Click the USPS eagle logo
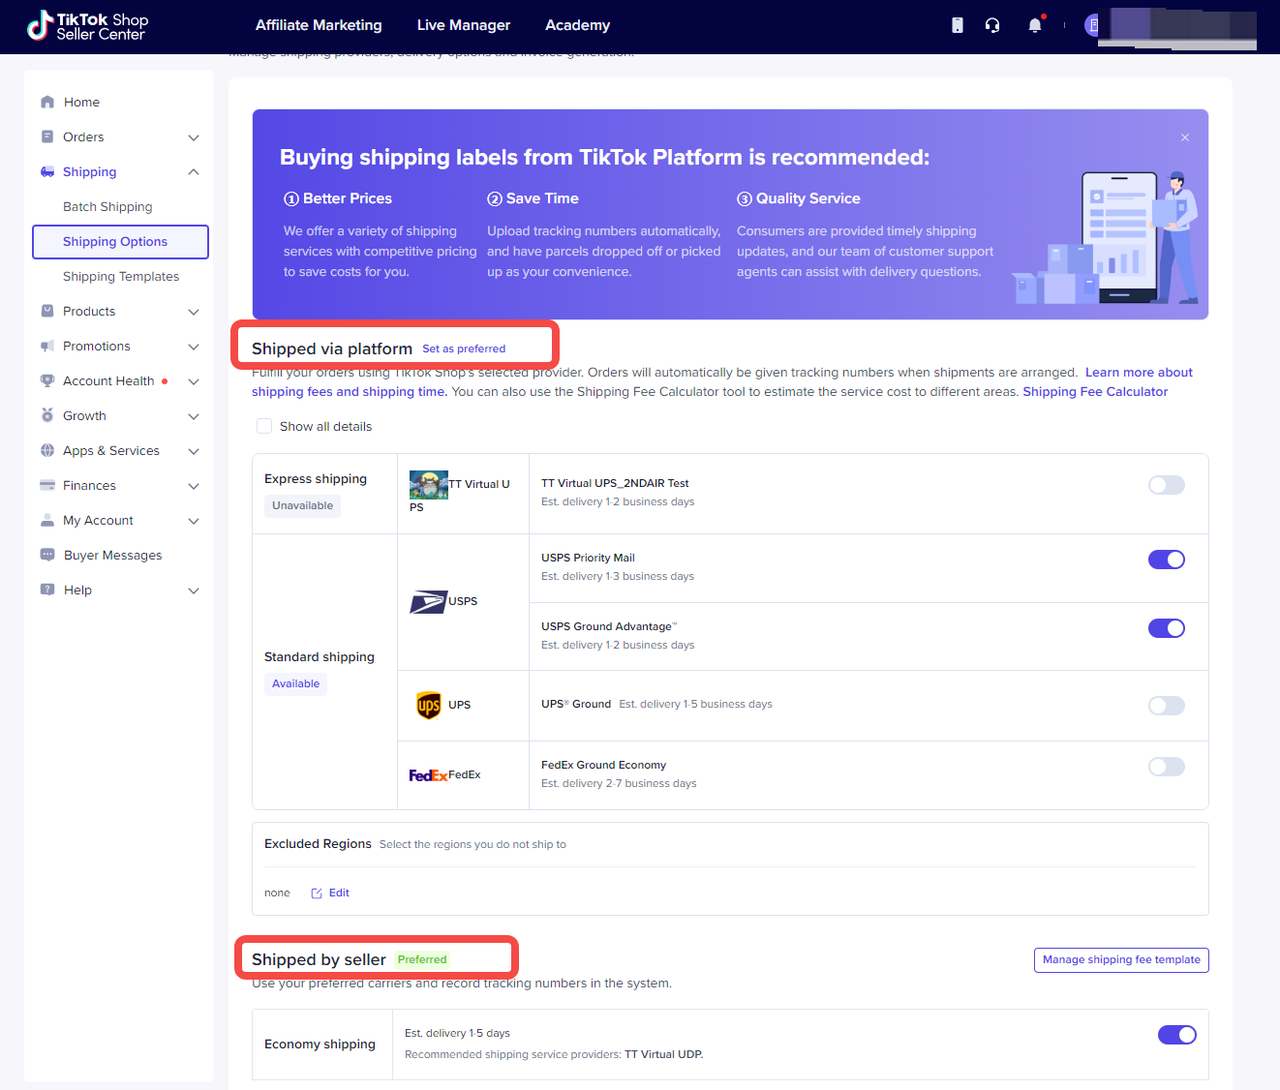 [428, 601]
